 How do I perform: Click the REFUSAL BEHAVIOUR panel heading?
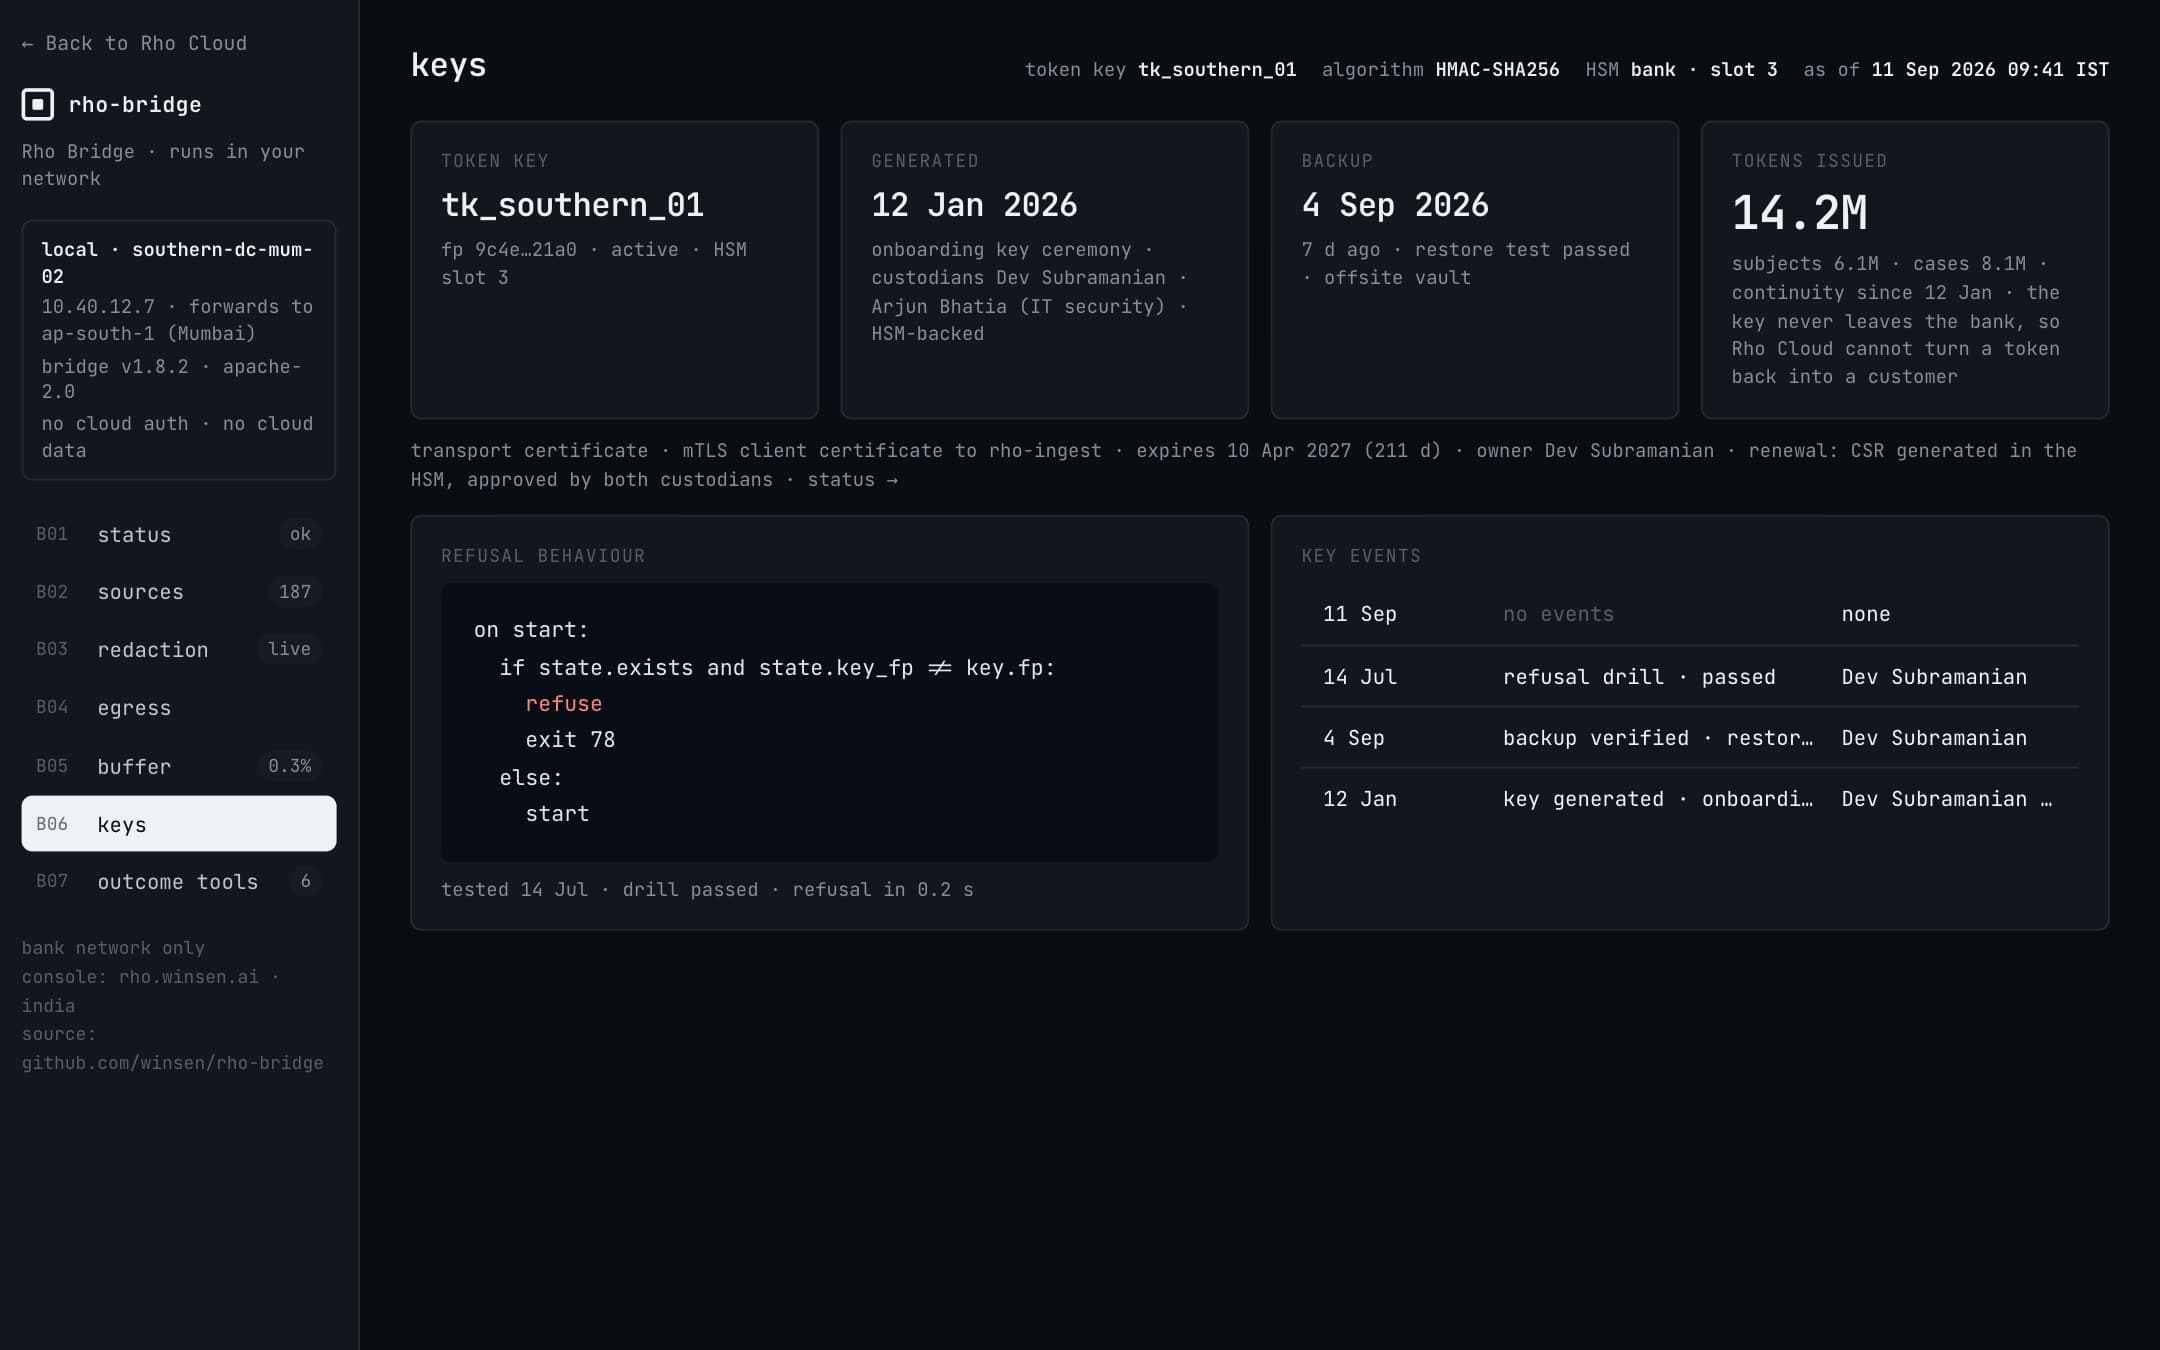pyautogui.click(x=543, y=556)
